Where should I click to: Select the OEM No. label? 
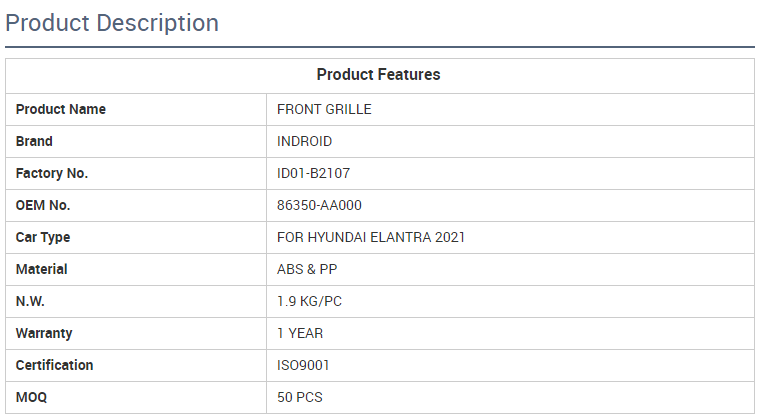tap(43, 205)
